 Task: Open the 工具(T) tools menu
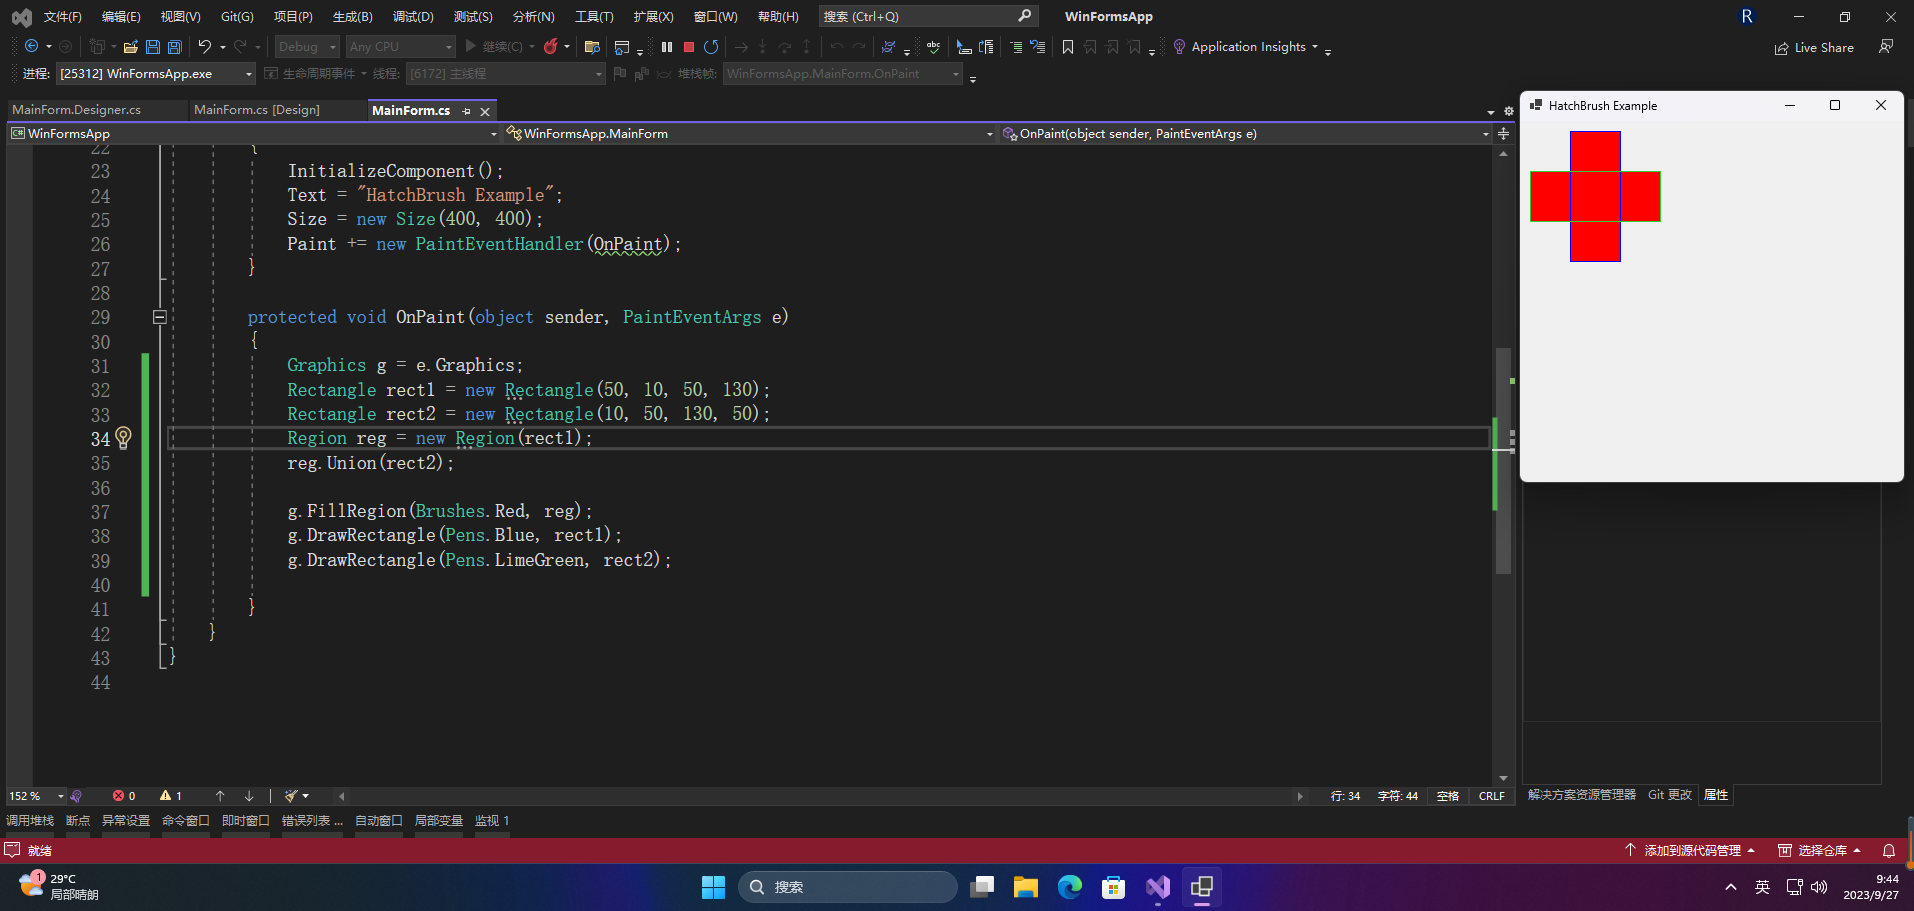point(594,16)
